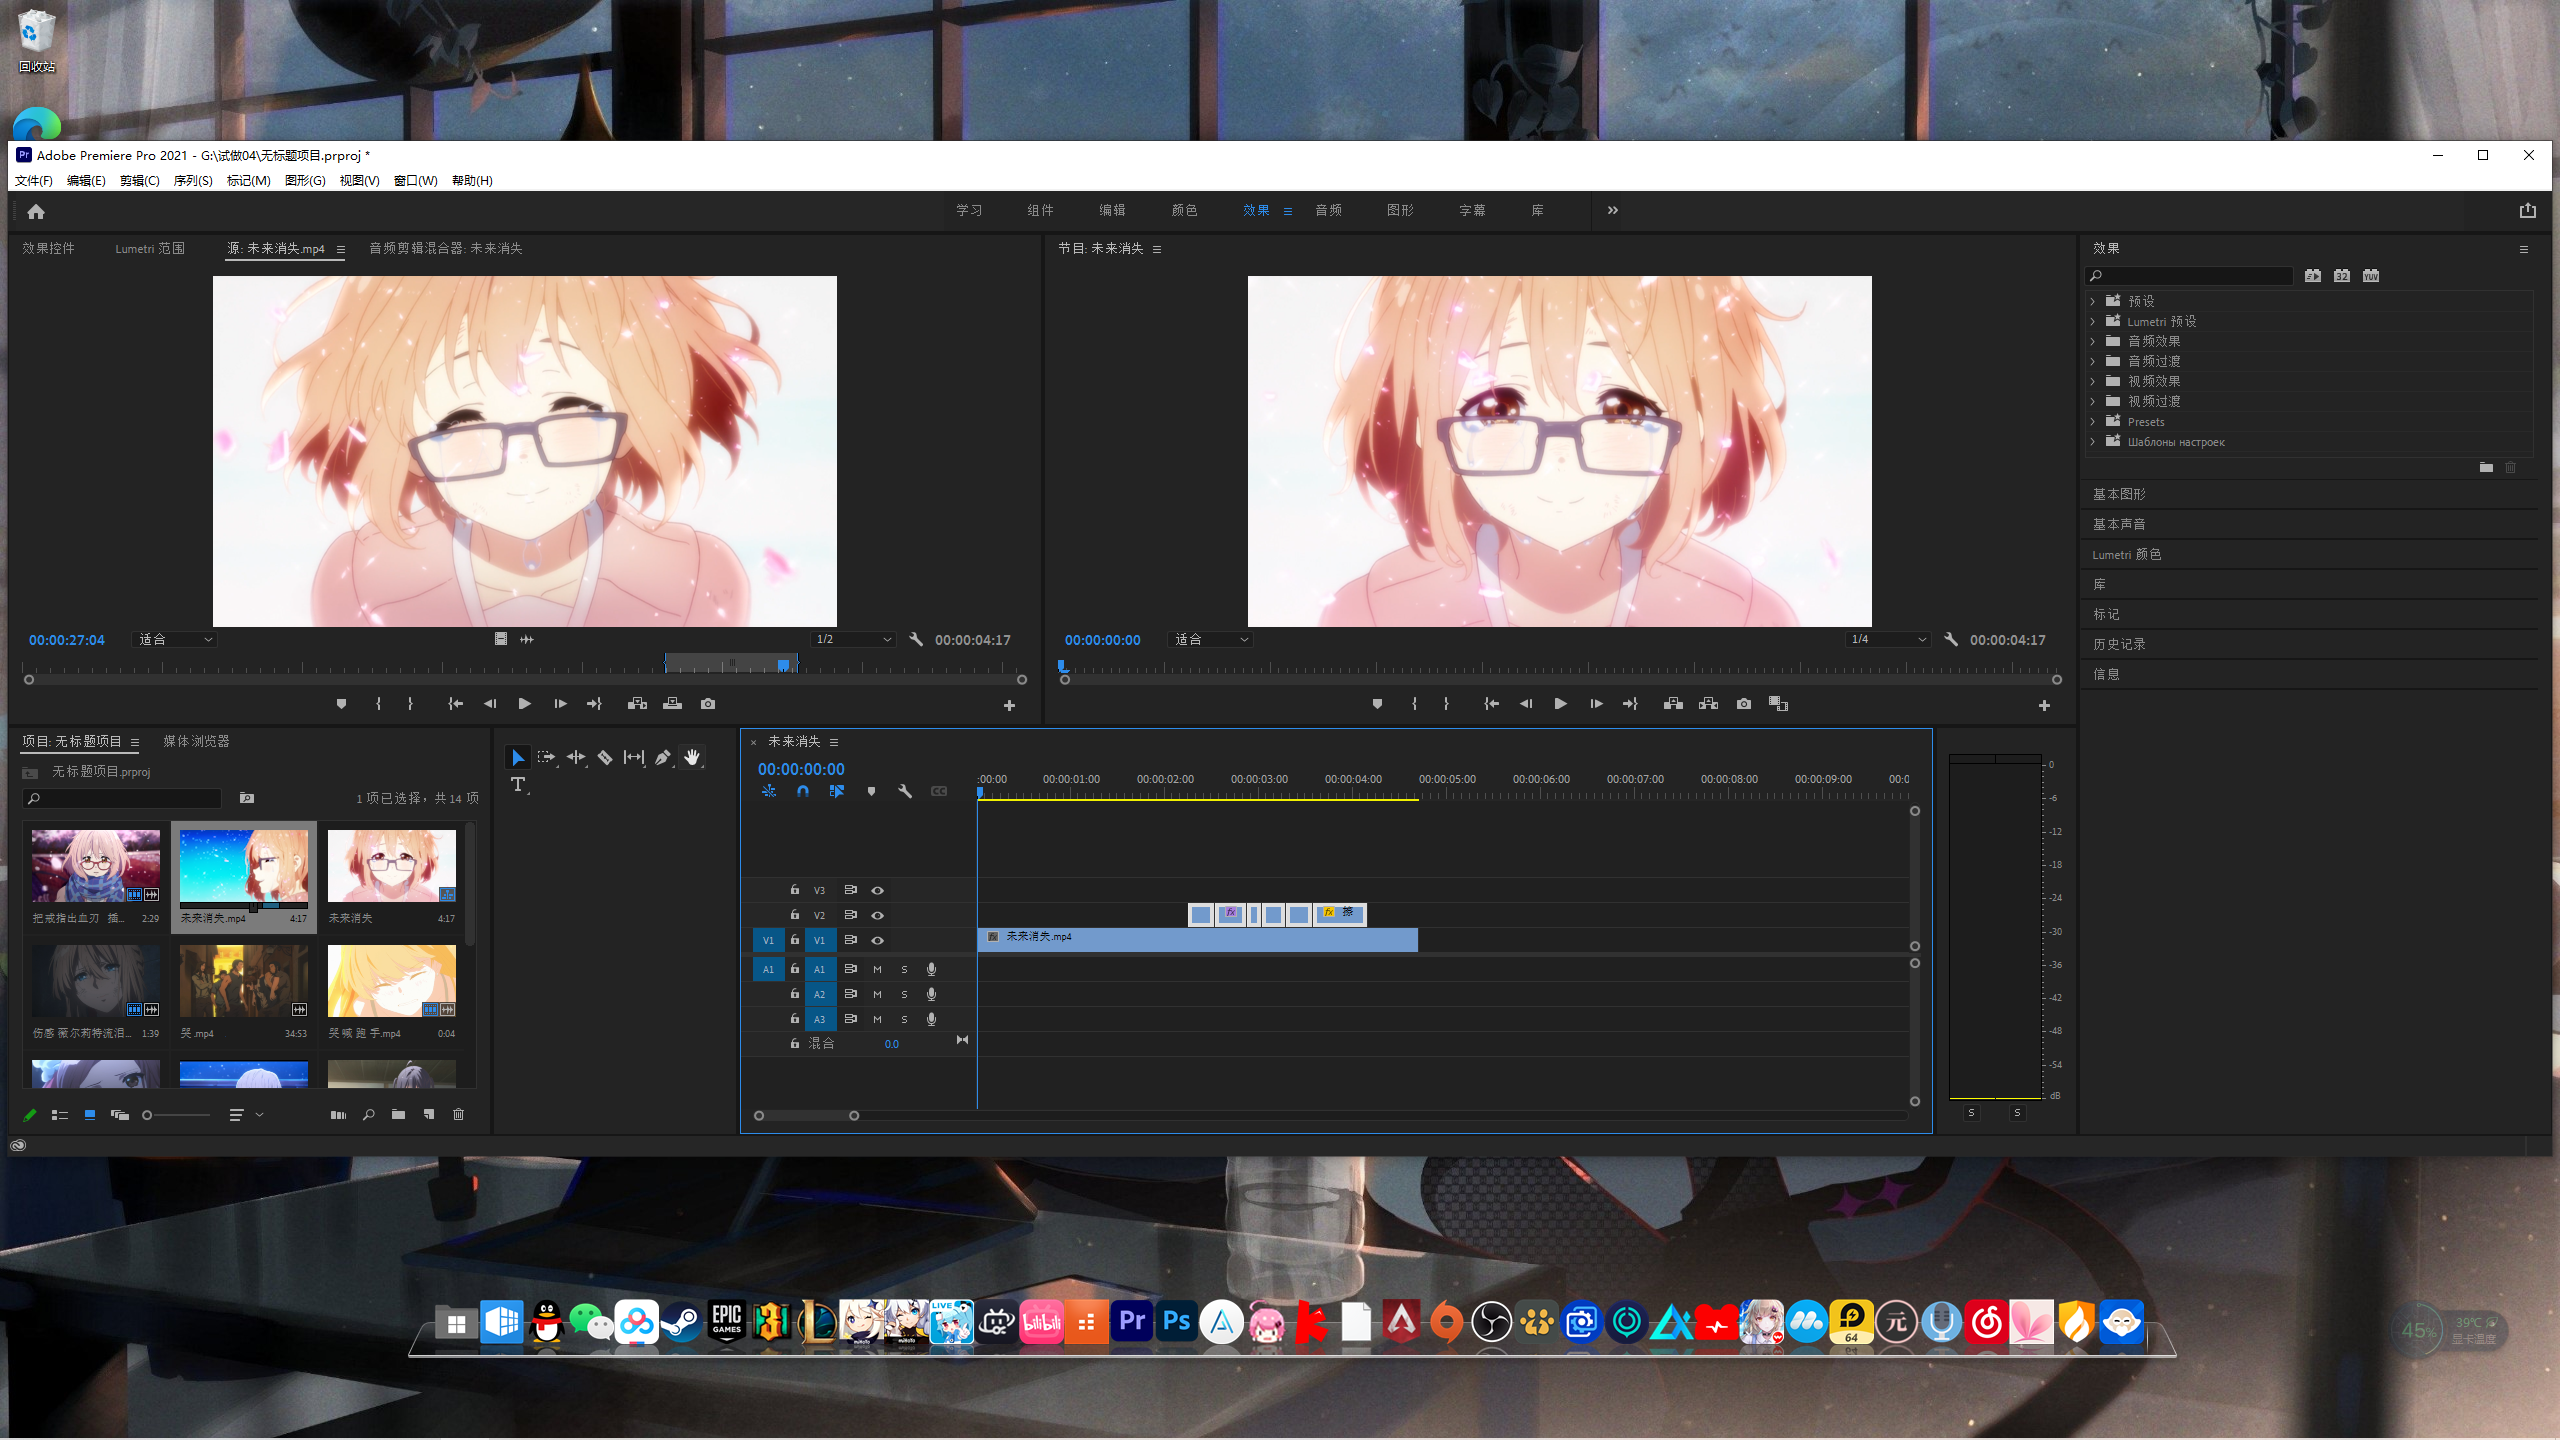This screenshot has width=2560, height=1440.
Task: Select the Slip tool
Action: click(x=634, y=757)
